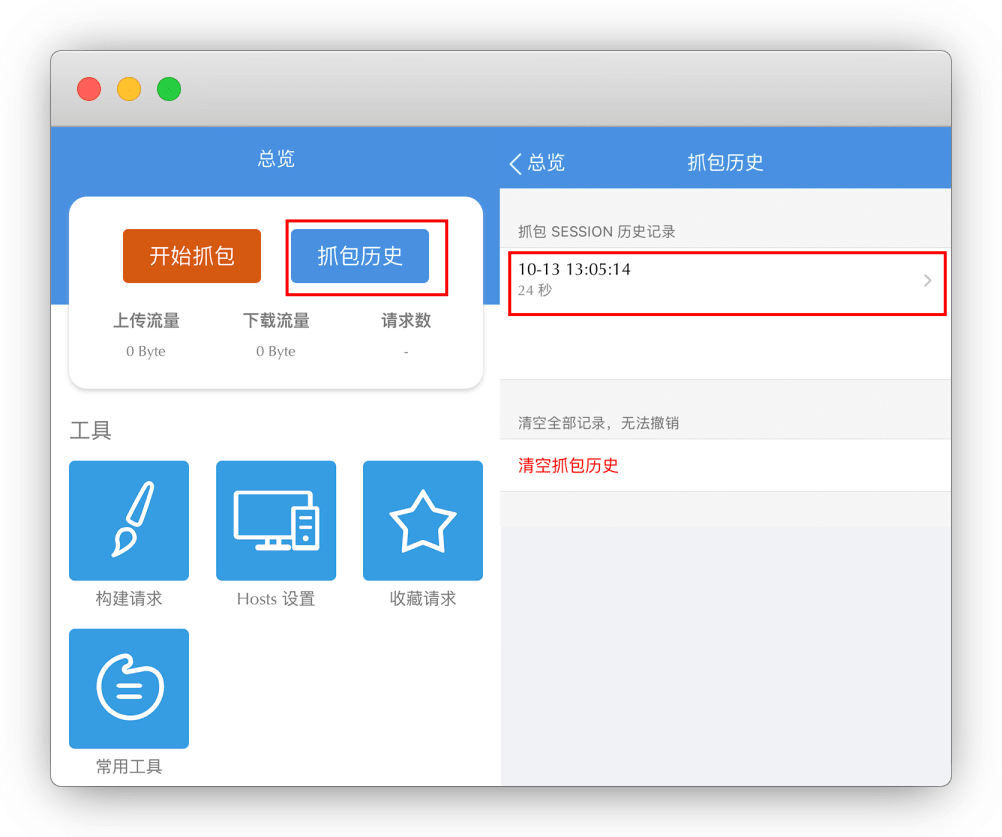
Task: Select the 下载流量 statistic
Action: [x=276, y=321]
